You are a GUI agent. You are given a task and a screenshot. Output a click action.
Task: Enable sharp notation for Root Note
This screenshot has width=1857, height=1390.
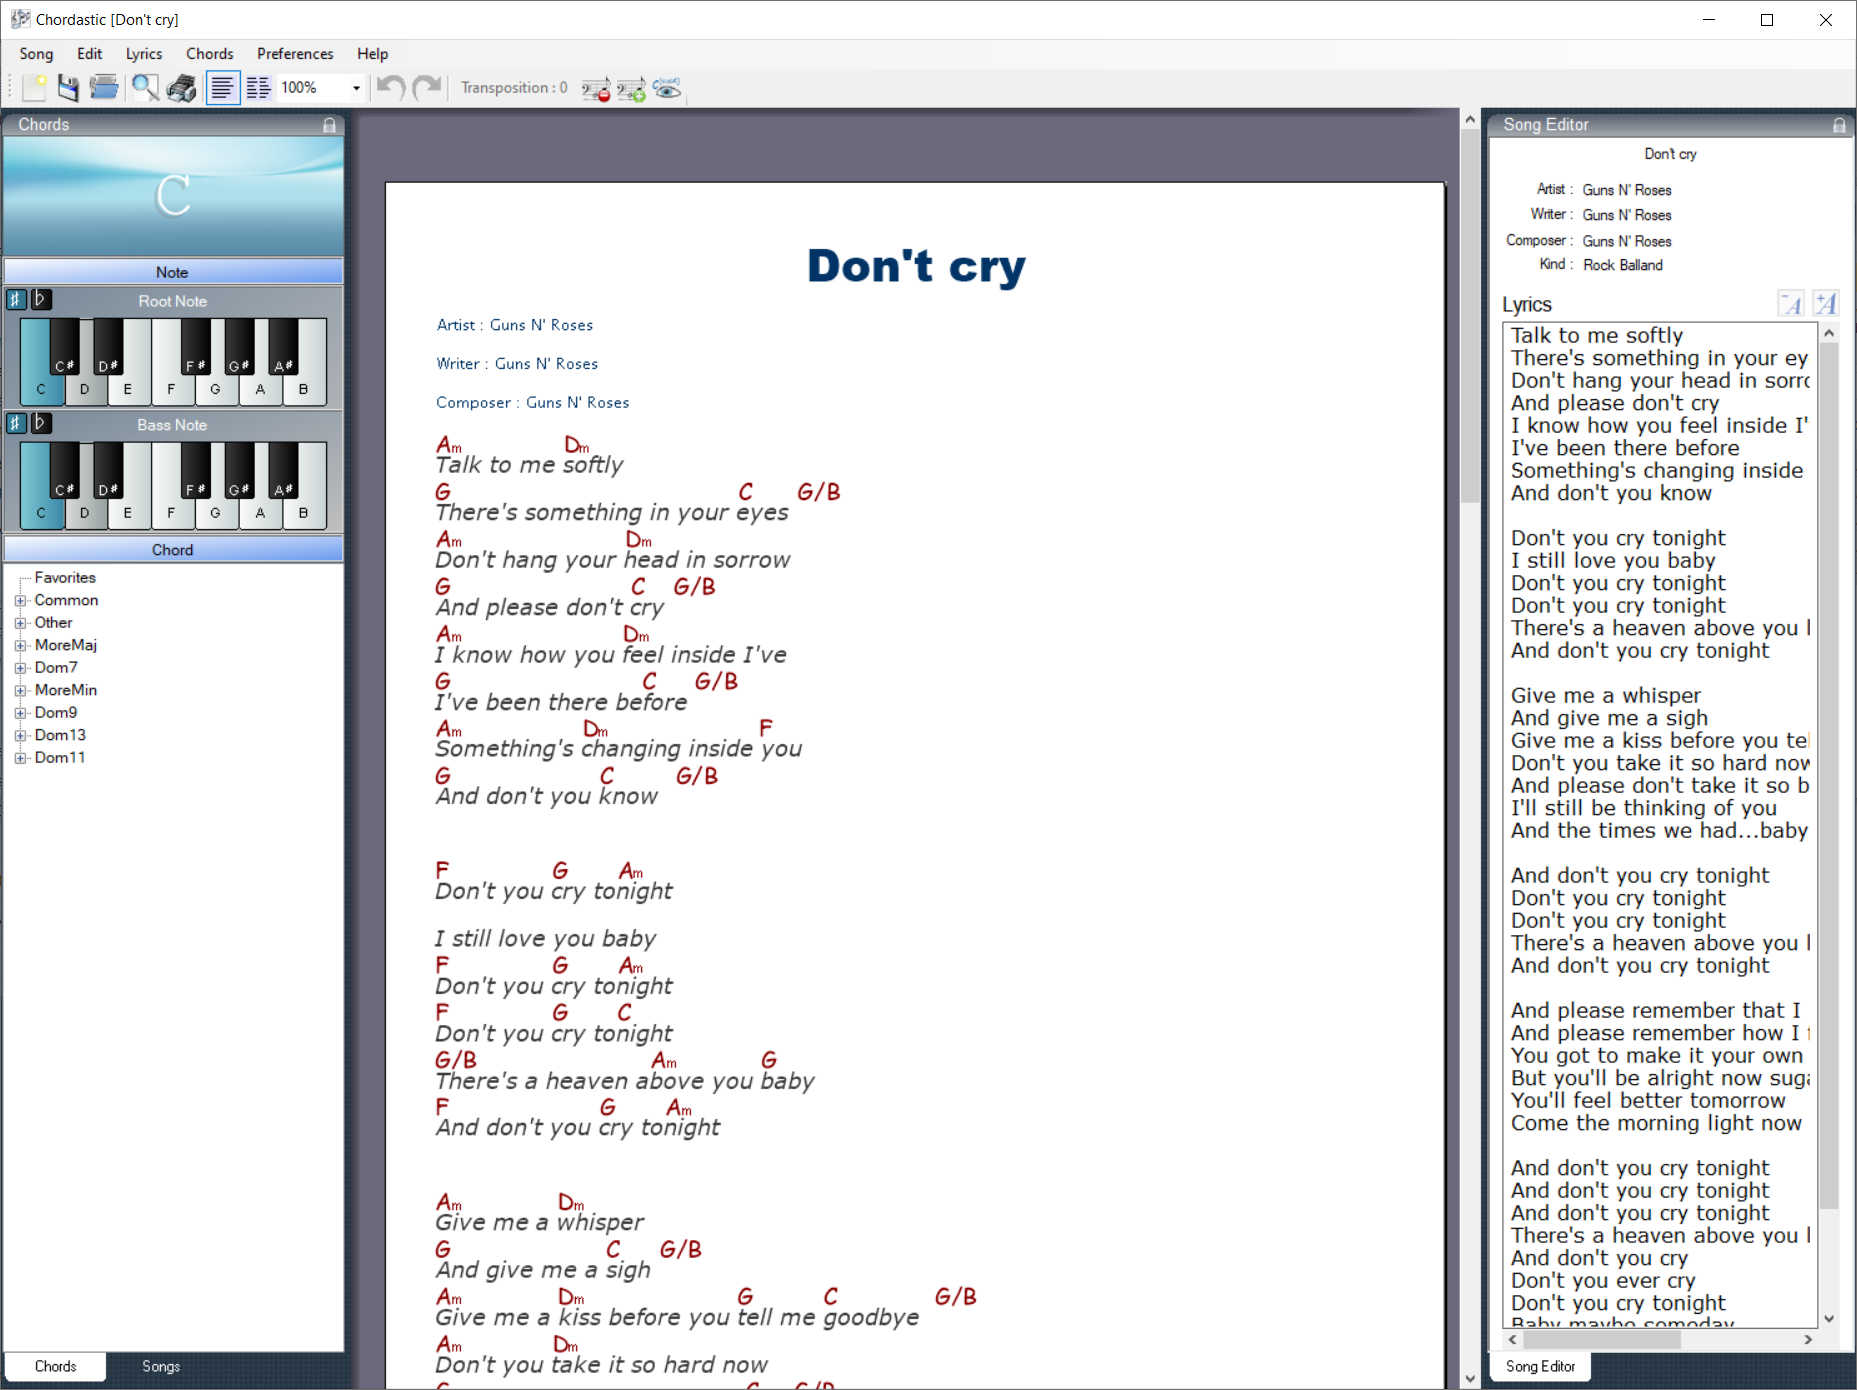[x=16, y=299]
